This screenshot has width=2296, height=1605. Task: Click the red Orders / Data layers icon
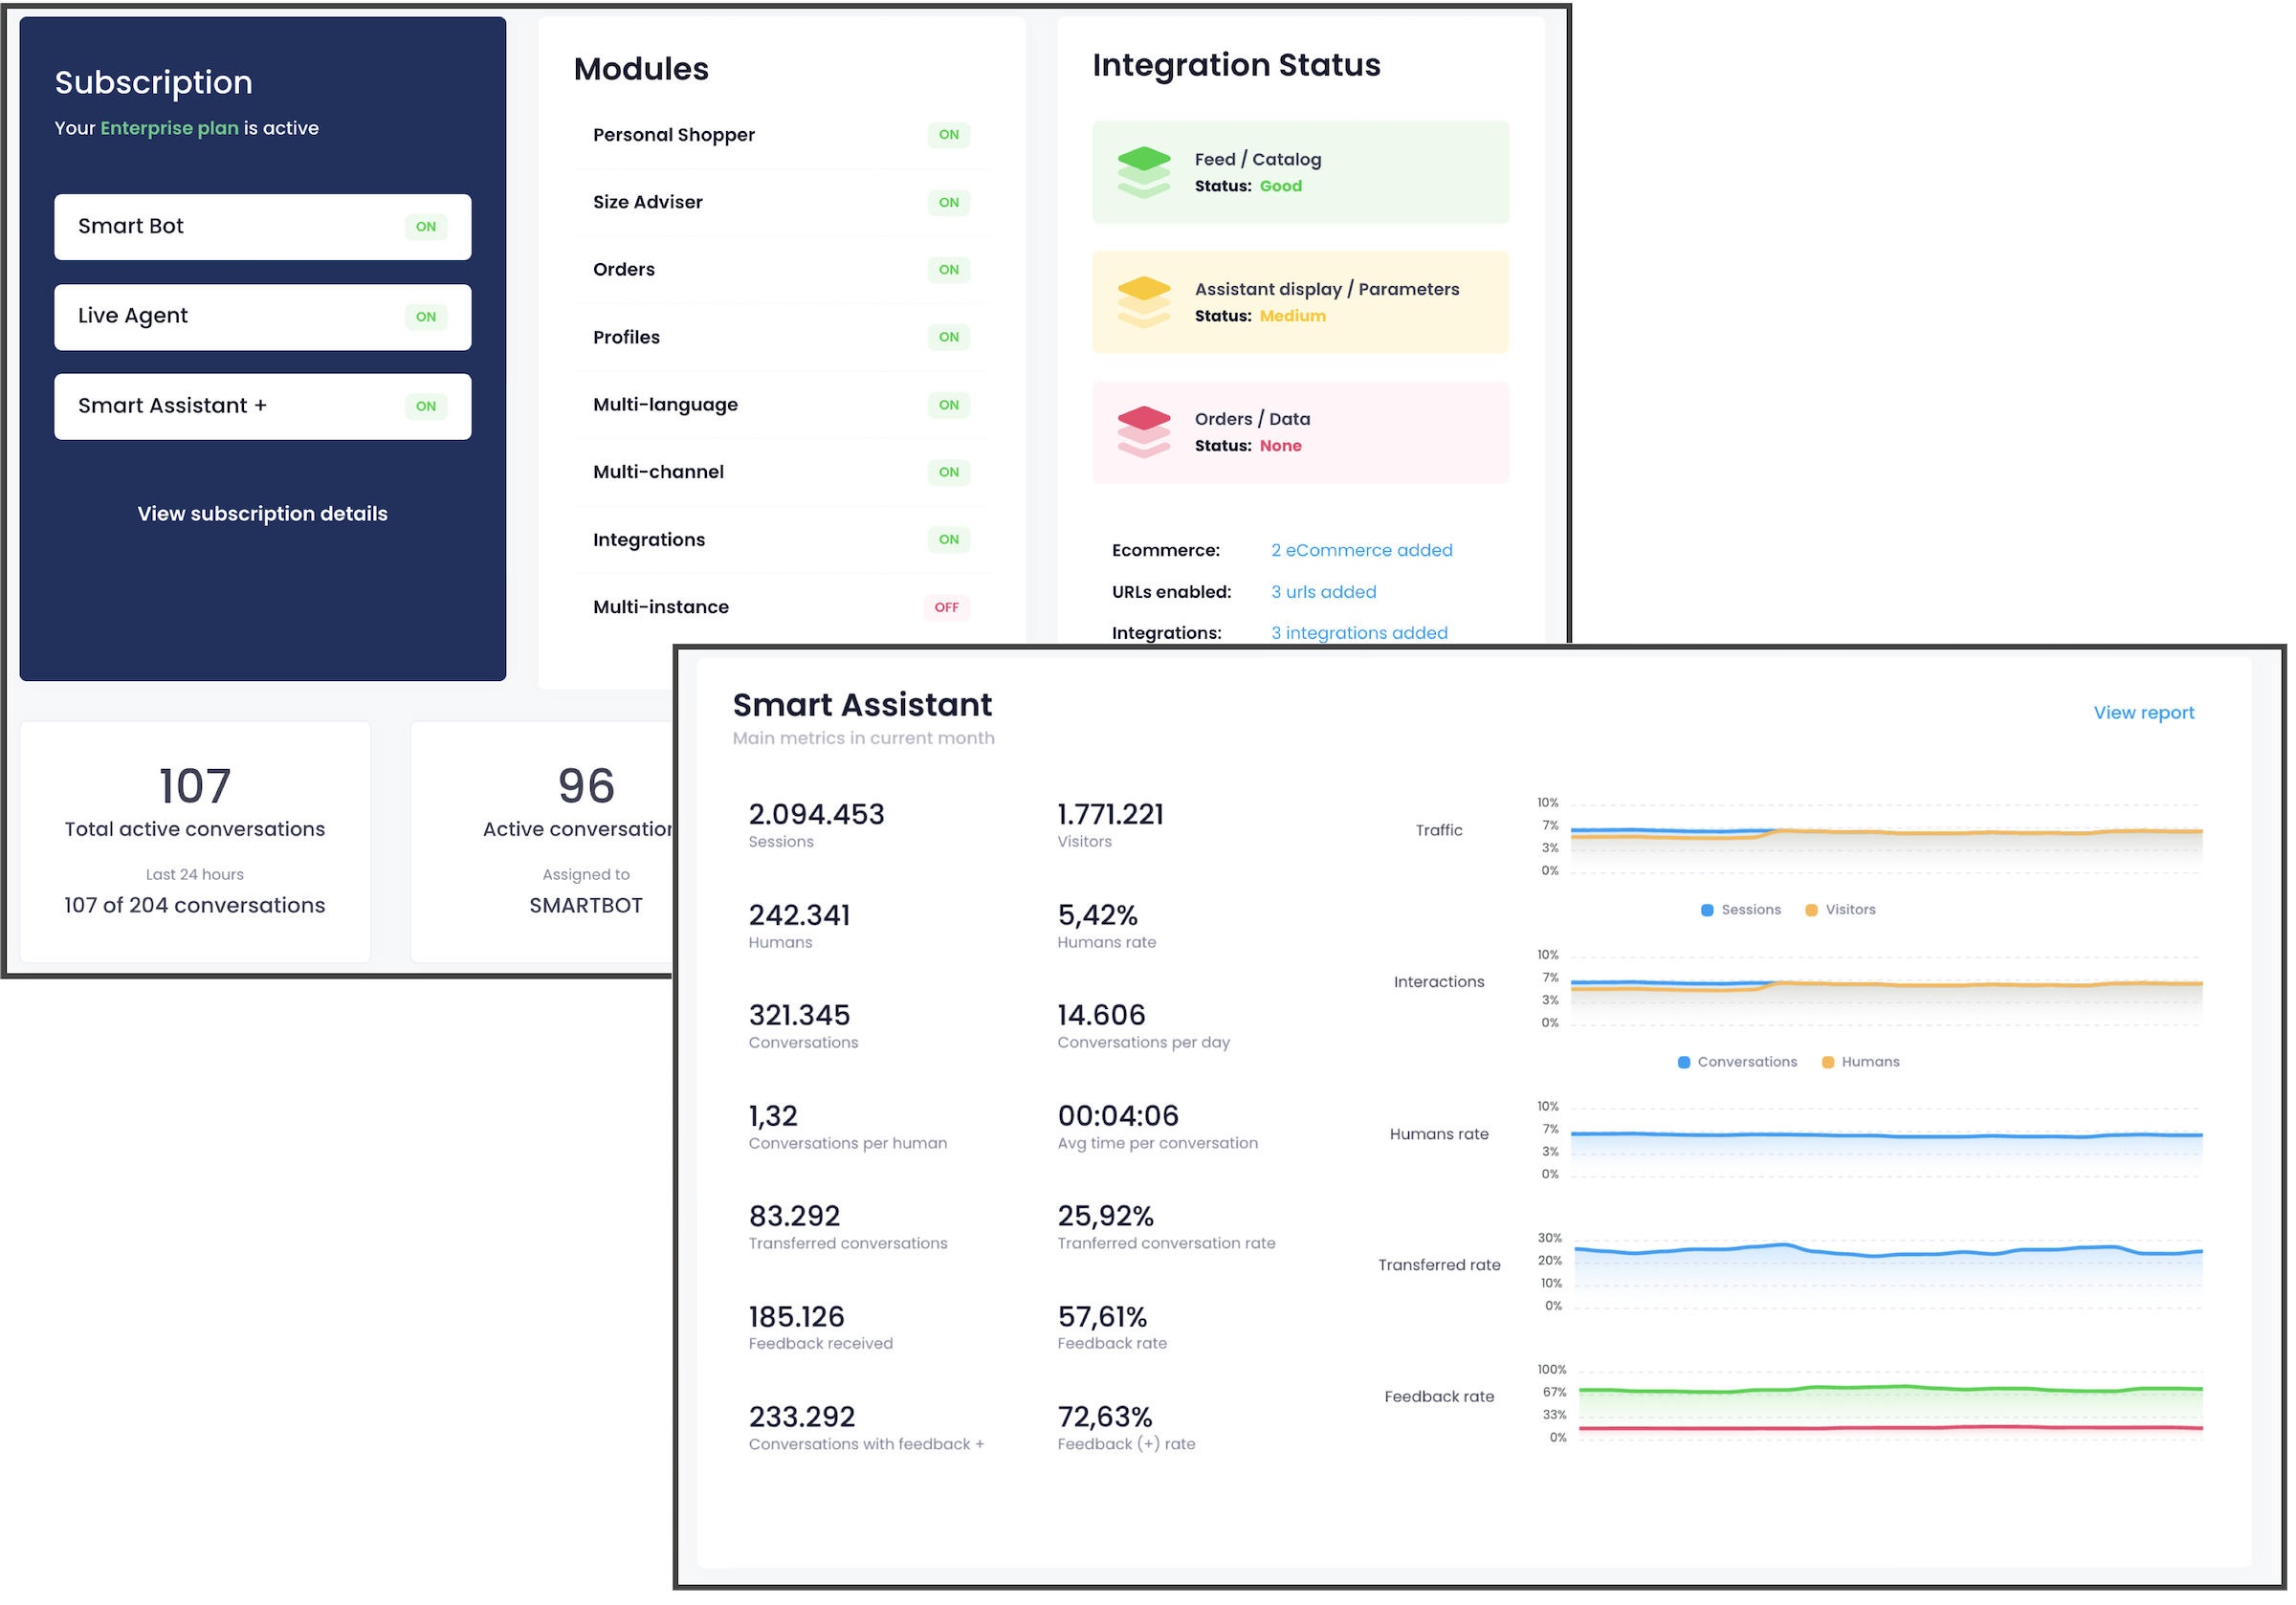(1143, 432)
